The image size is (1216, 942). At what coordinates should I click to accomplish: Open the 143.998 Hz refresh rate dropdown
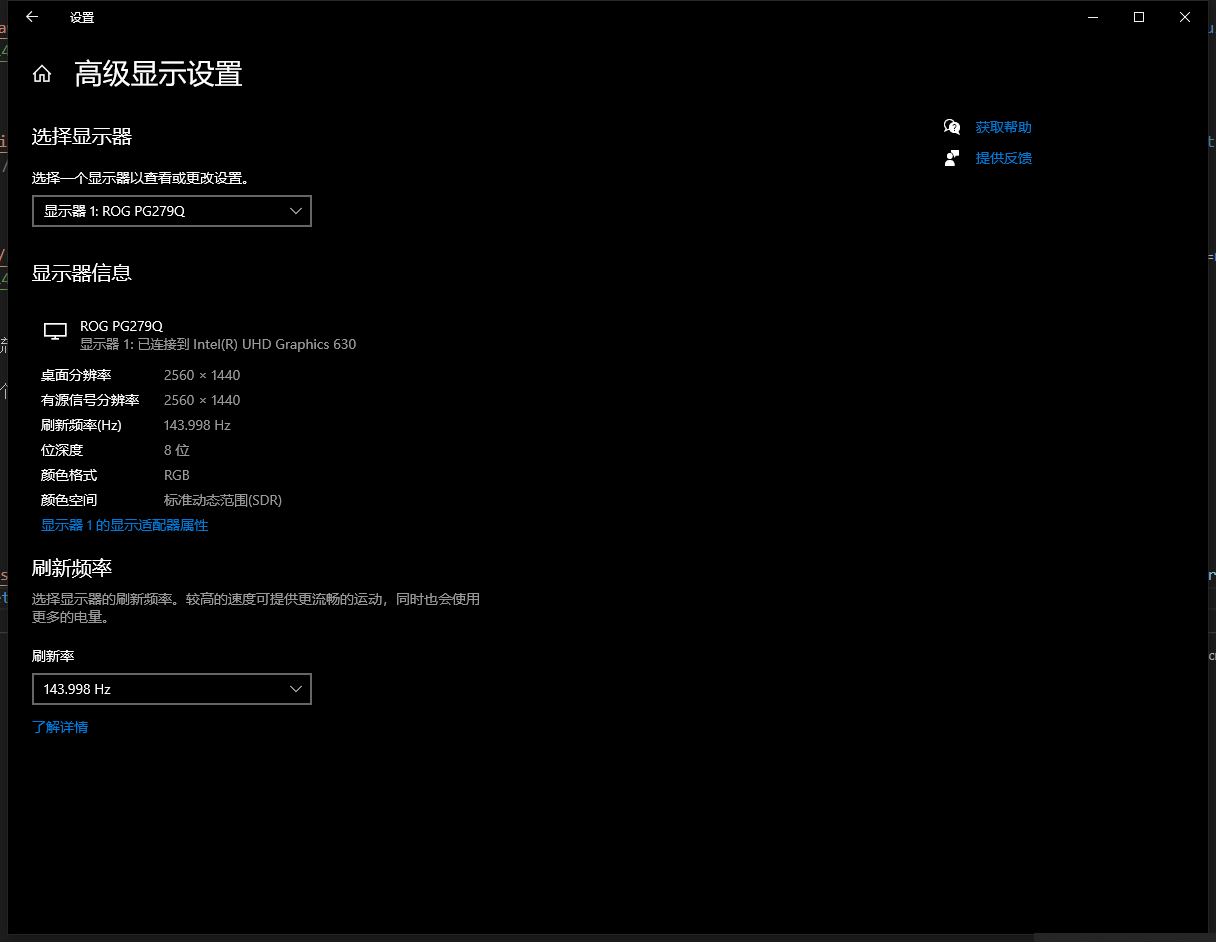172,689
